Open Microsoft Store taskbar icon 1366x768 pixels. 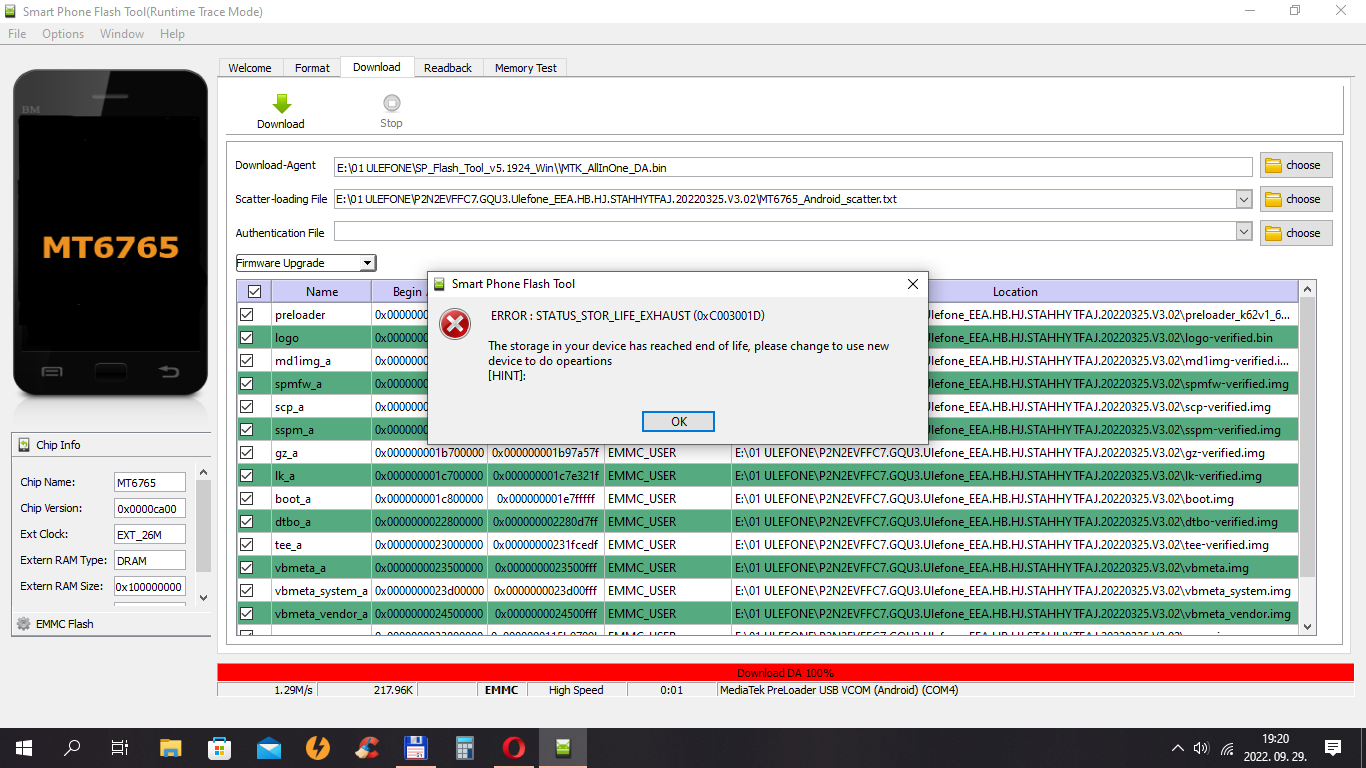[219, 747]
